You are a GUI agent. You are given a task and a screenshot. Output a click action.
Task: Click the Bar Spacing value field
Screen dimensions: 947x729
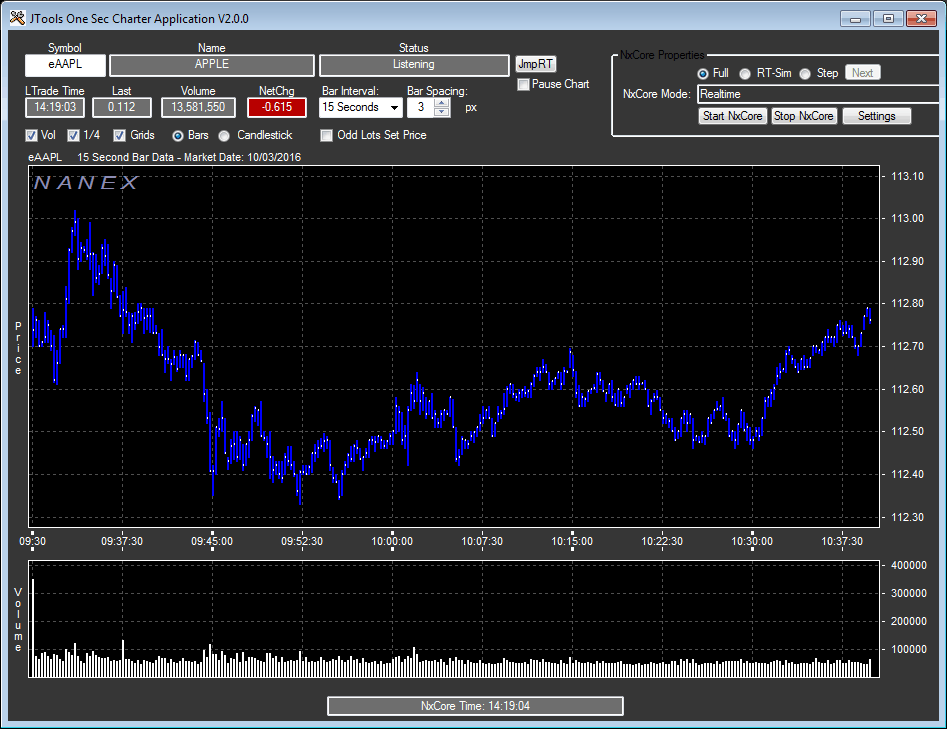pos(422,108)
